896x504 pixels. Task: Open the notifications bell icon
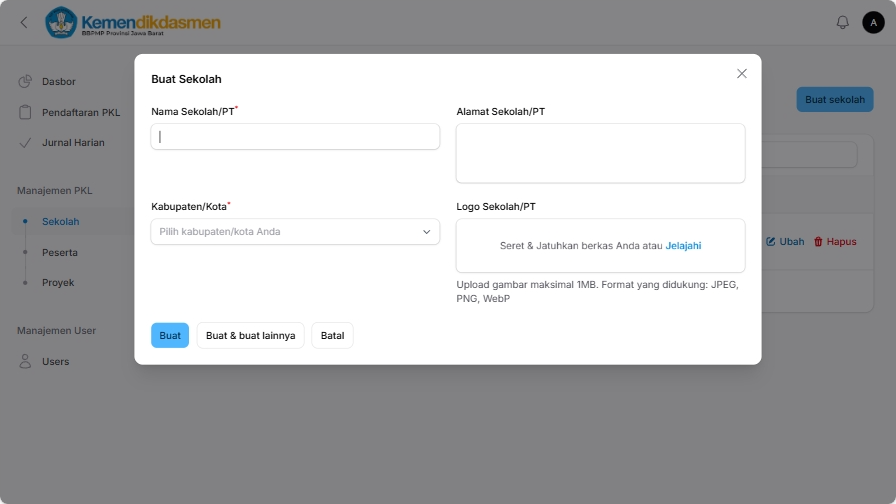coord(842,22)
